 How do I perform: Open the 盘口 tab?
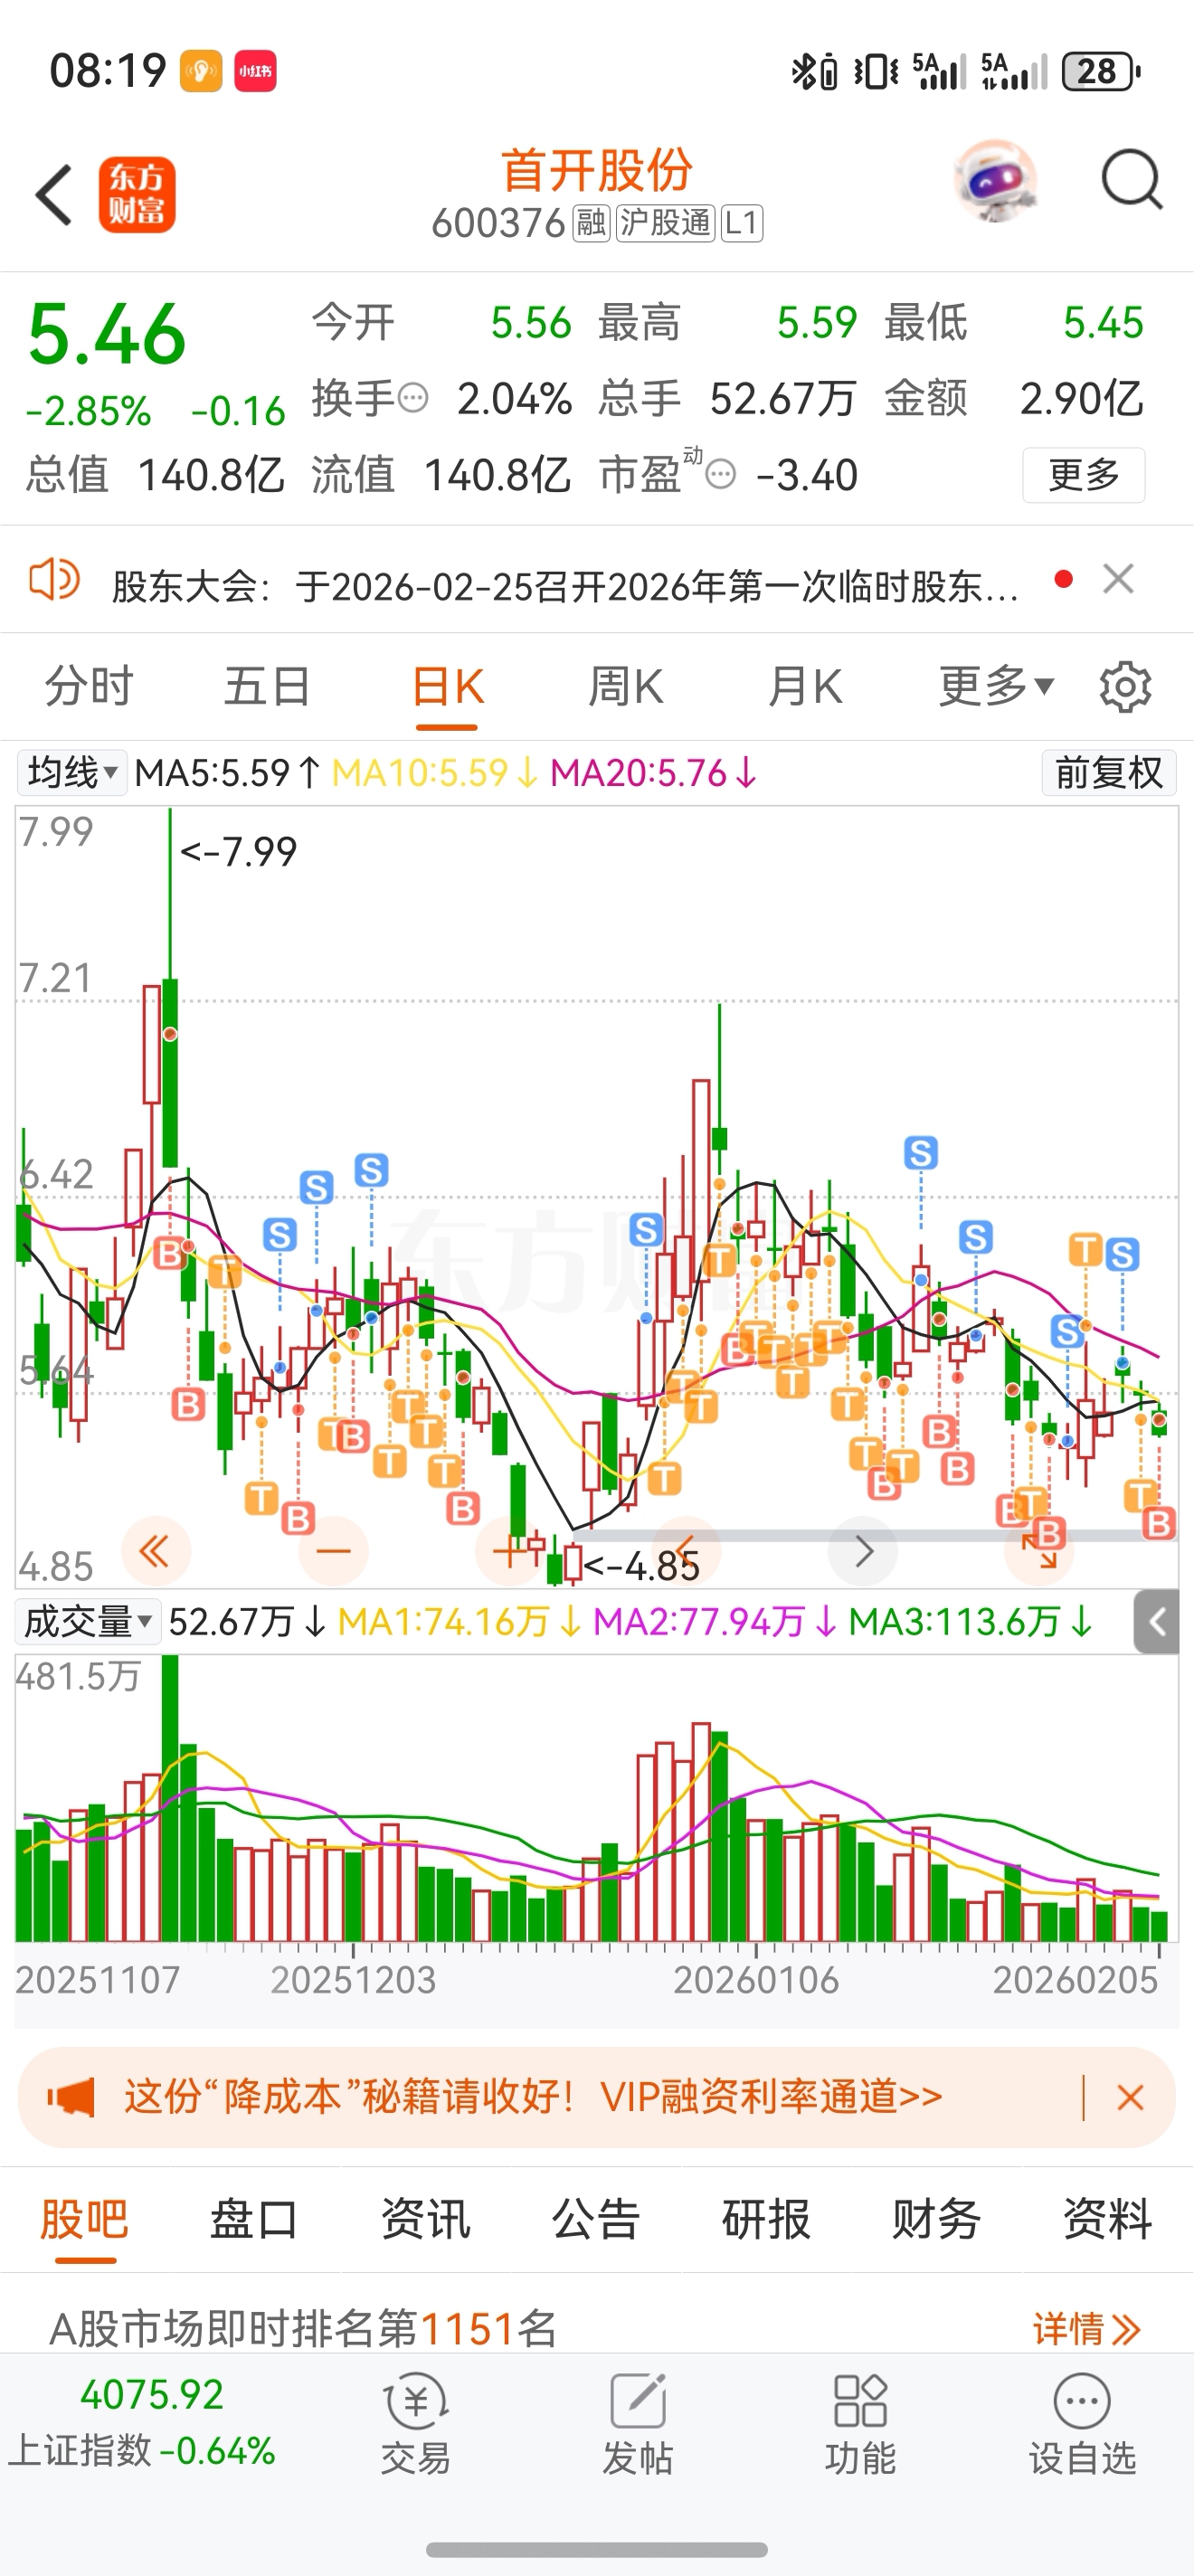coord(255,2219)
